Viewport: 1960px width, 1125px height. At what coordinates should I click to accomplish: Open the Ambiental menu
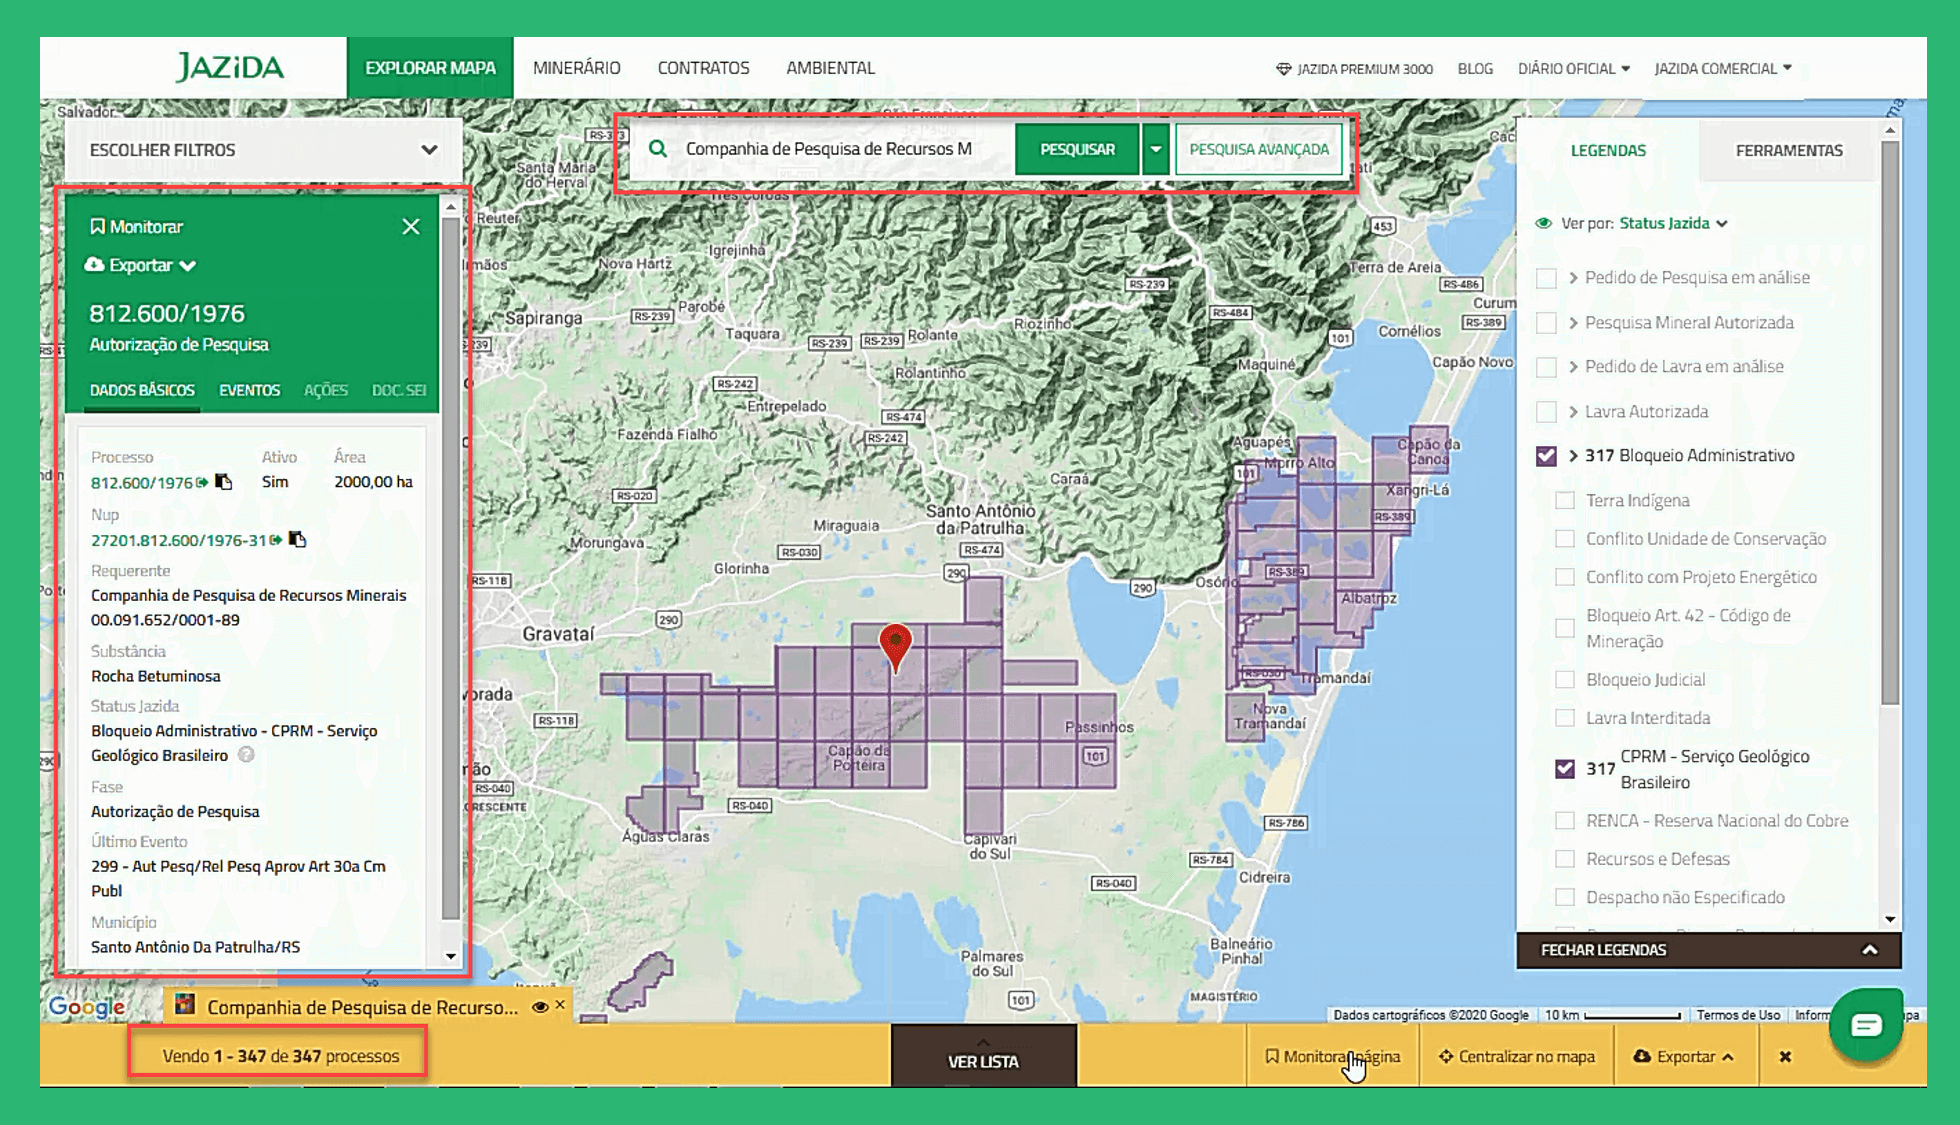tap(830, 68)
